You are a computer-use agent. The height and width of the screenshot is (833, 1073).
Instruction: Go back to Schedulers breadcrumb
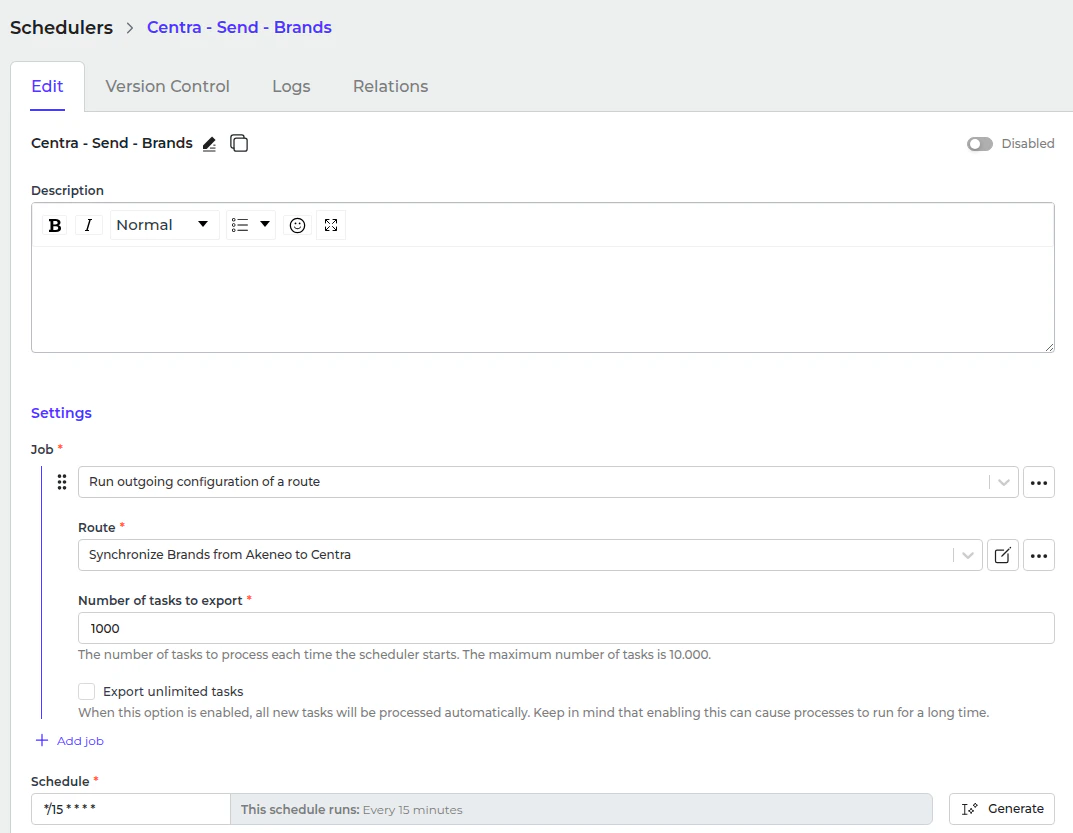click(62, 27)
